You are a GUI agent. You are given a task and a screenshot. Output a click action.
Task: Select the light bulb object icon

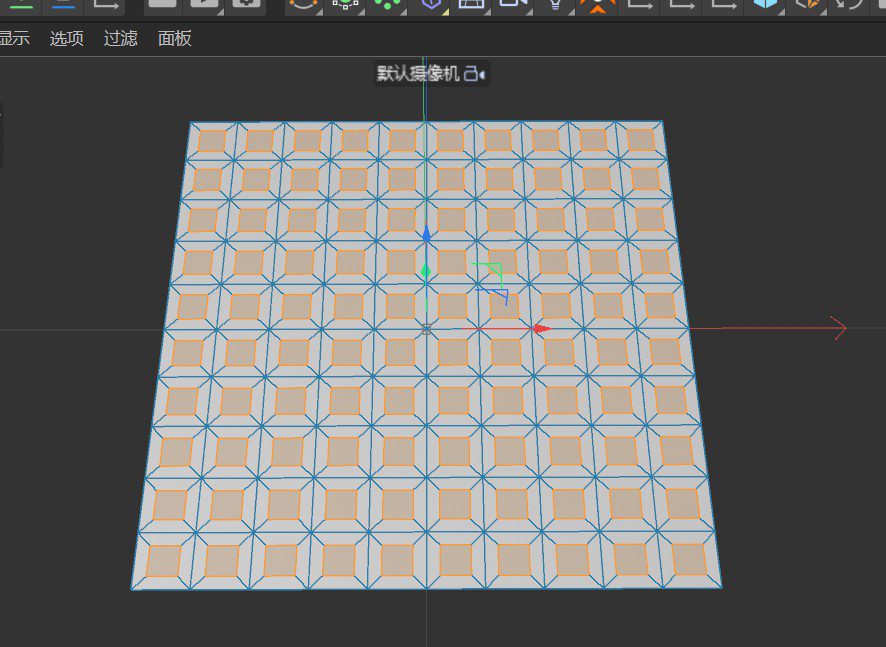point(556,6)
